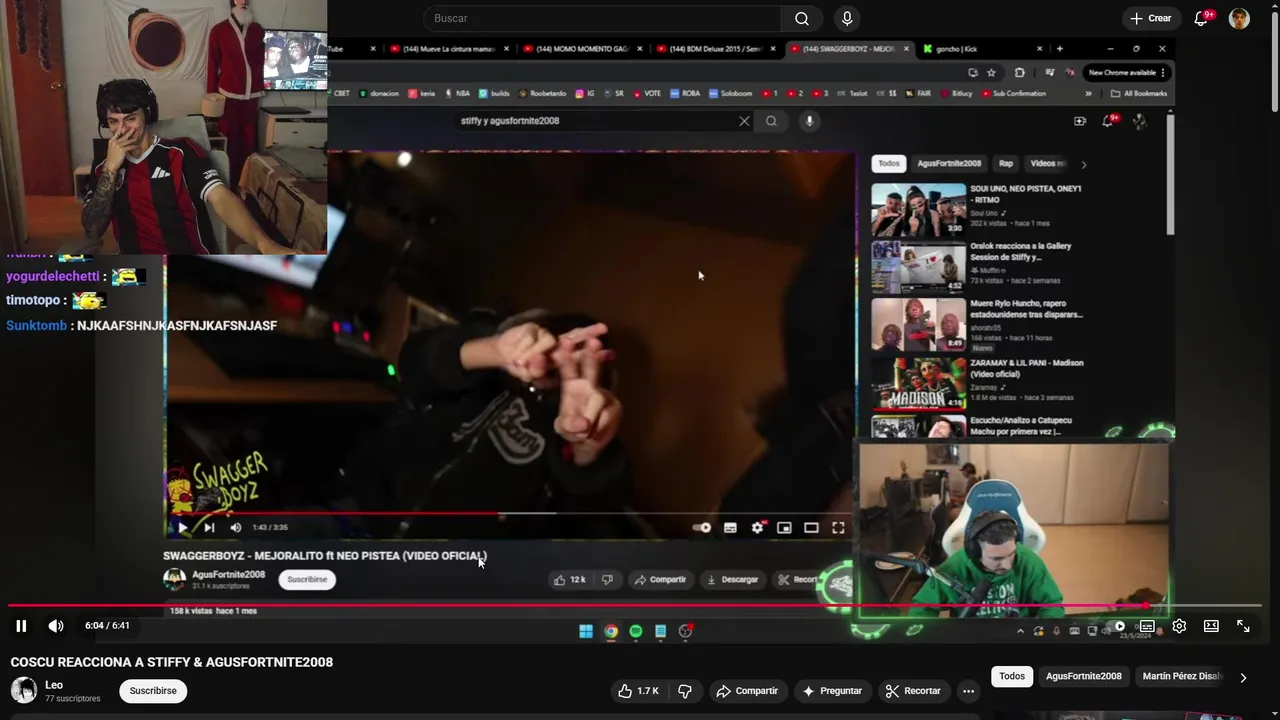Show more filter chips with right chevron
Image resolution: width=1280 pixels, height=720 pixels.
(x=1243, y=677)
